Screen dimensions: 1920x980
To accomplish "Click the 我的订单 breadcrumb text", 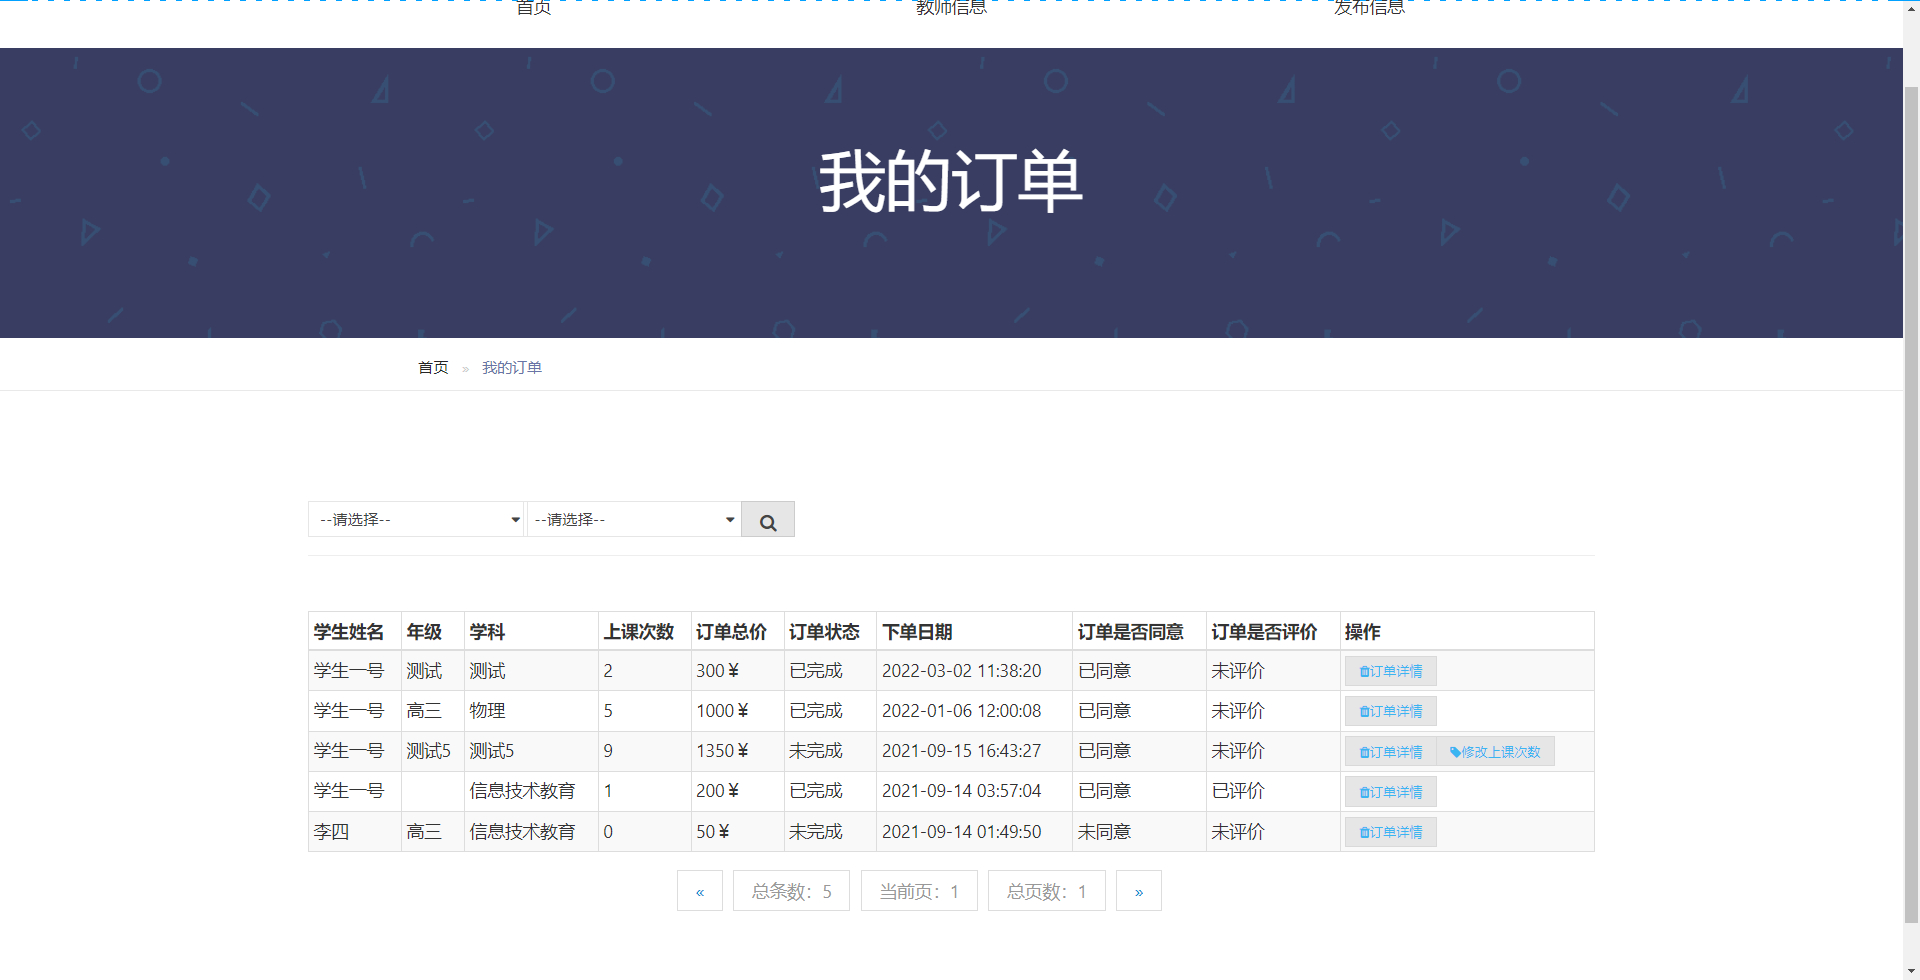I will point(510,367).
